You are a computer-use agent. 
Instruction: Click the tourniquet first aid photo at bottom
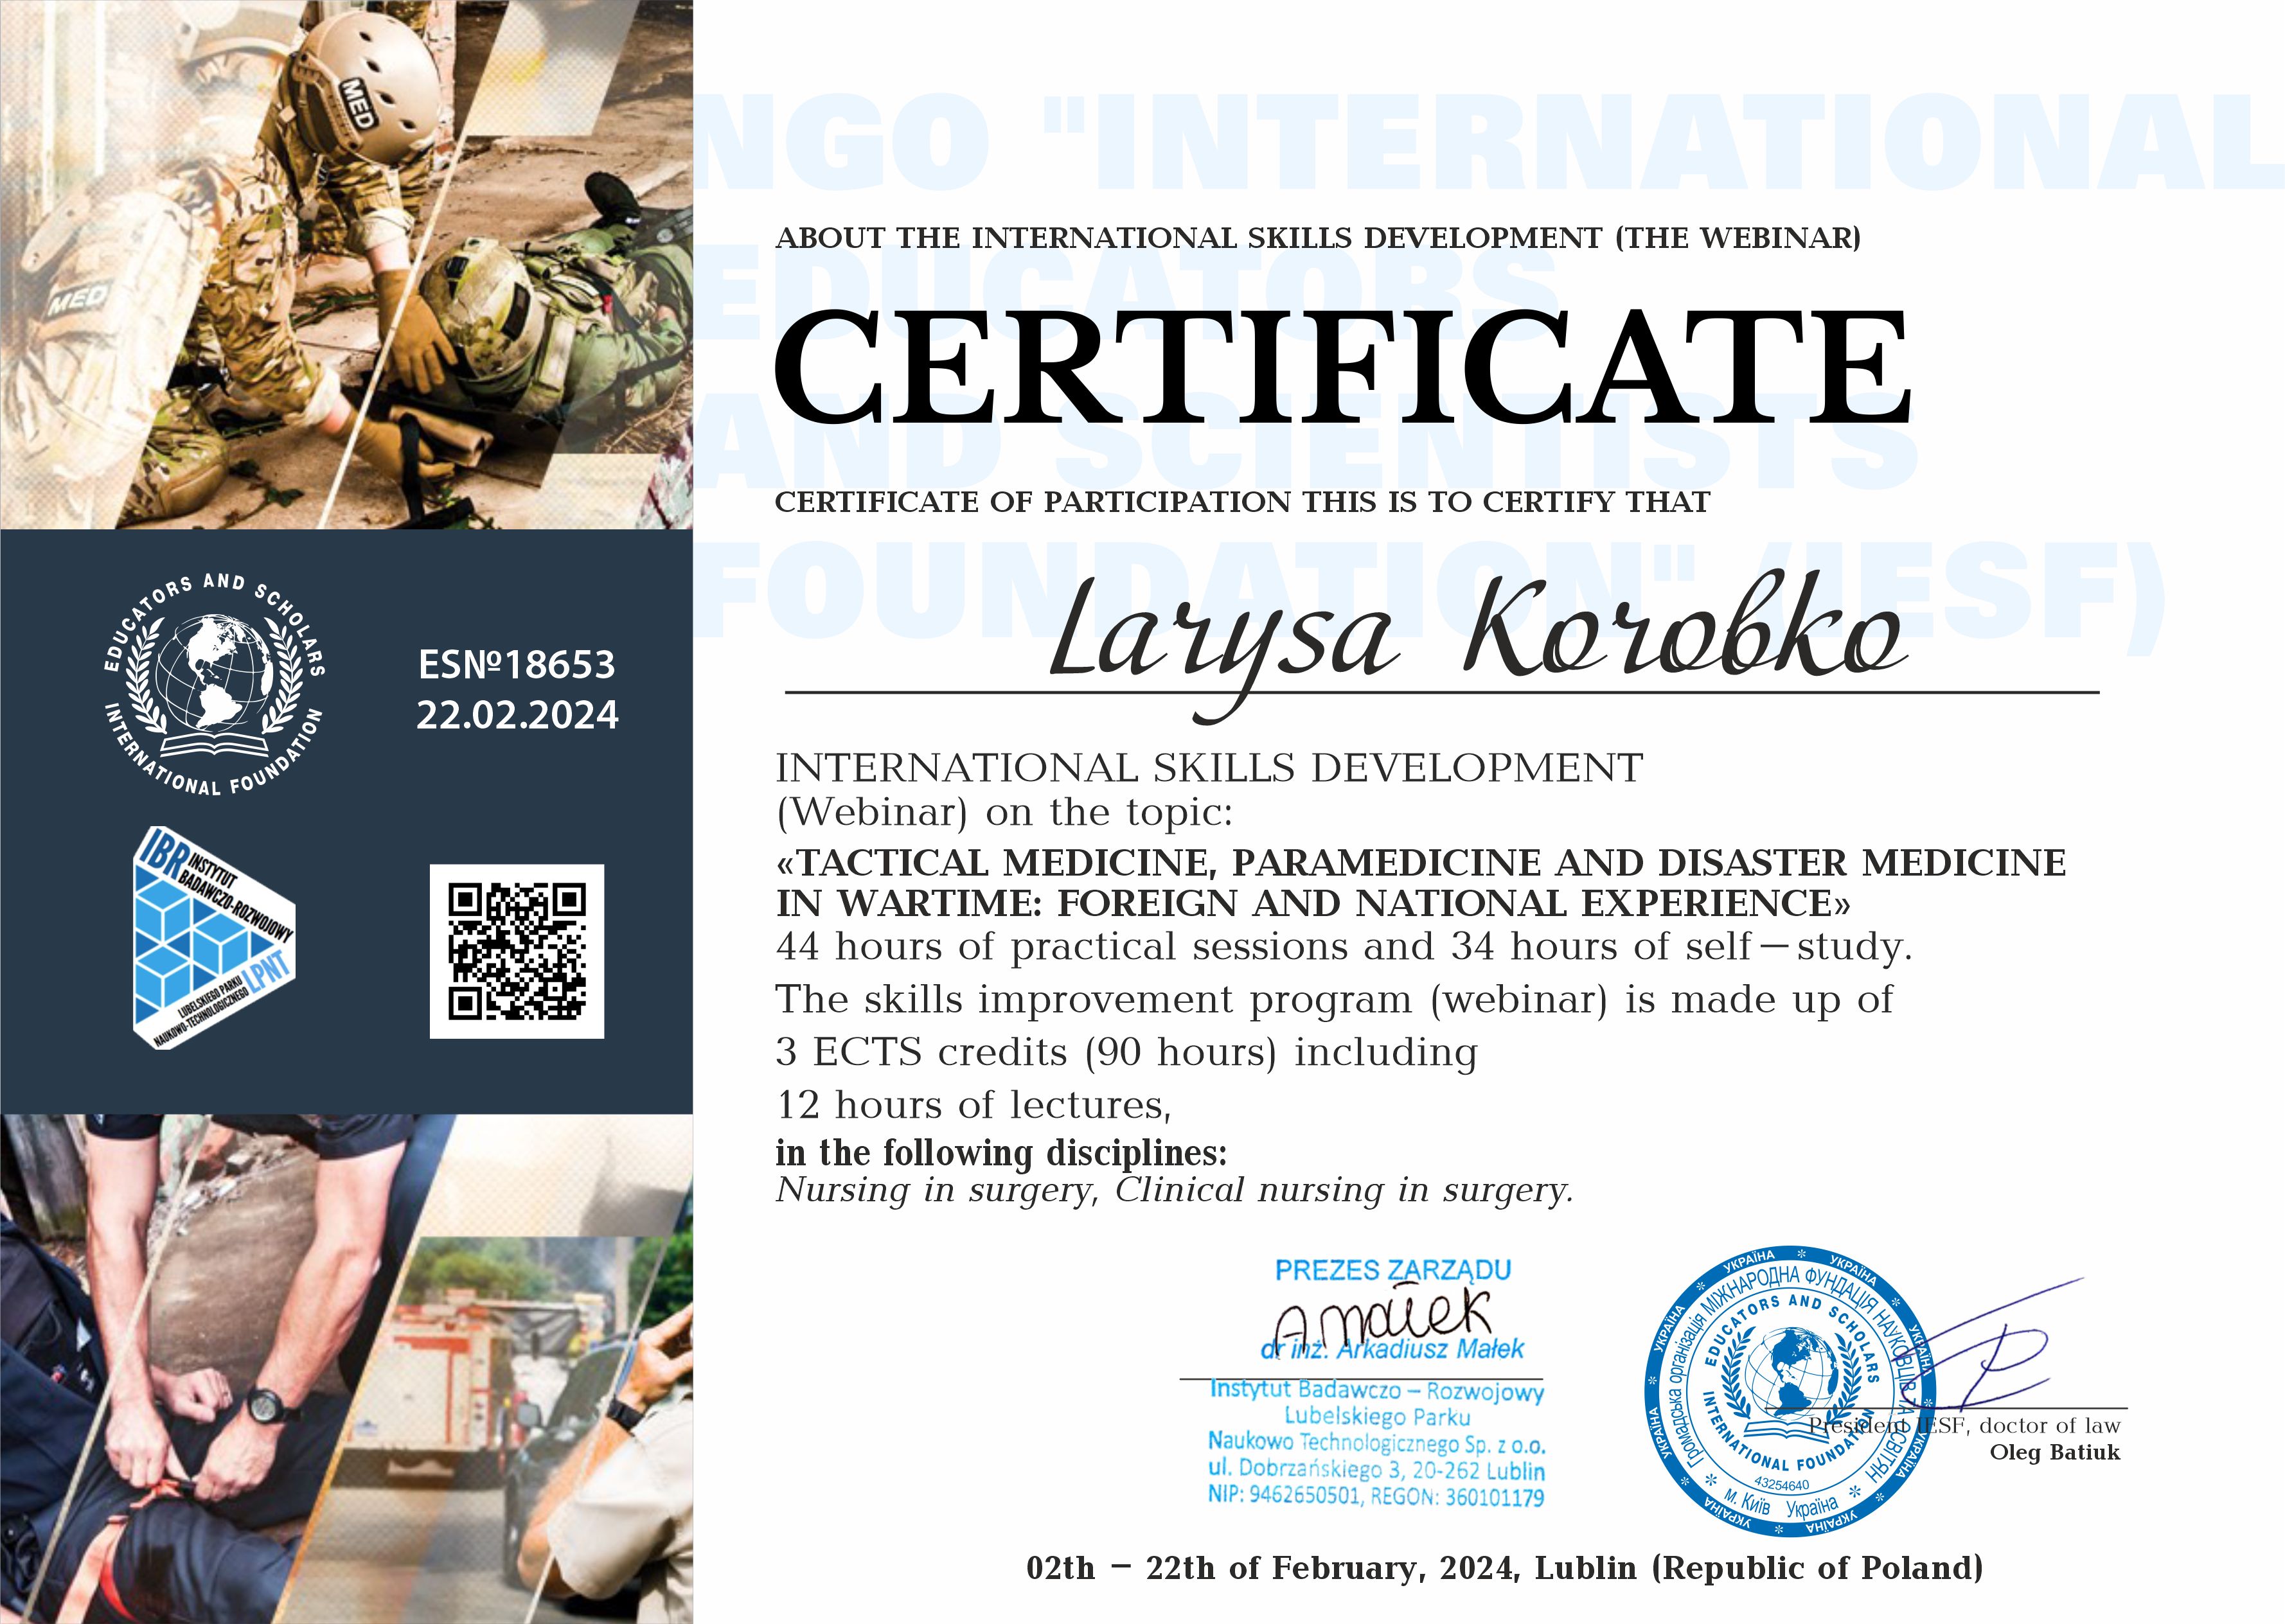(x=346, y=1369)
